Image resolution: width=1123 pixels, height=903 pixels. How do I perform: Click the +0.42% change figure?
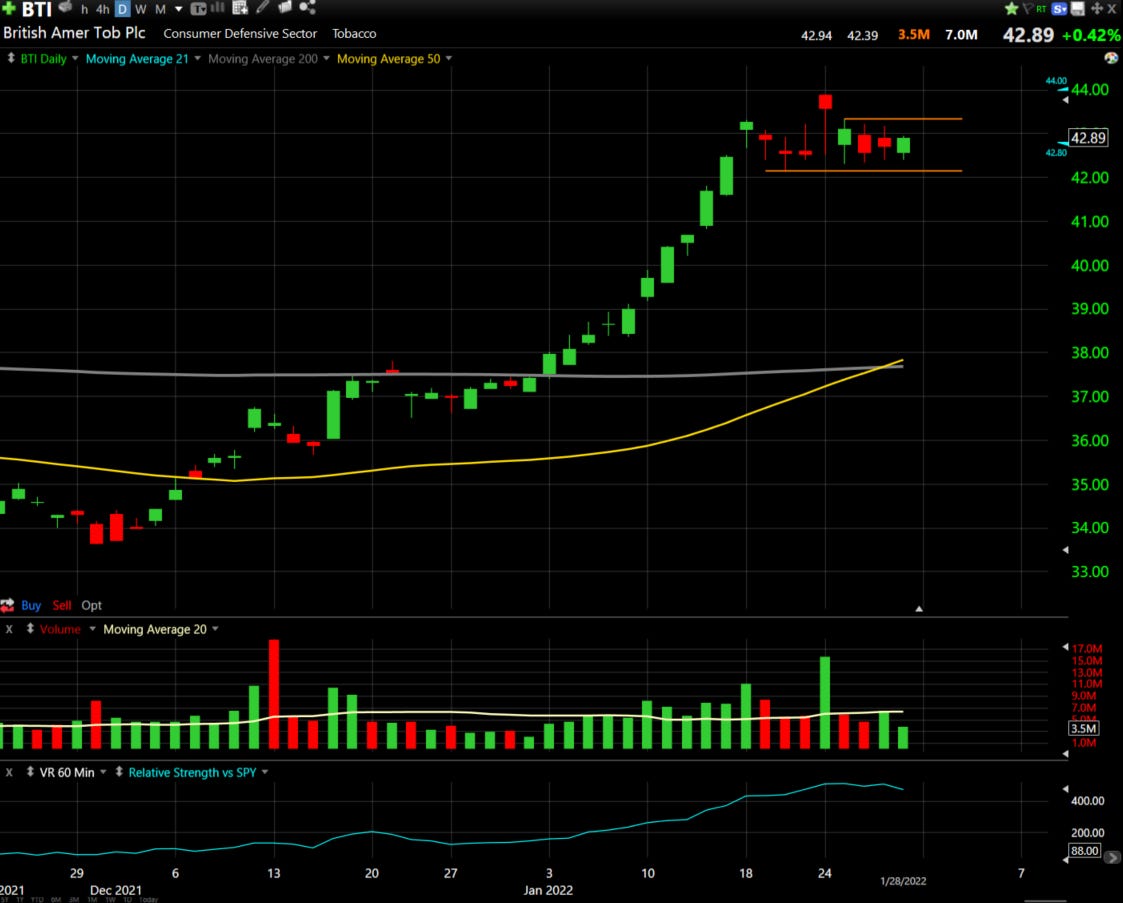(1091, 35)
